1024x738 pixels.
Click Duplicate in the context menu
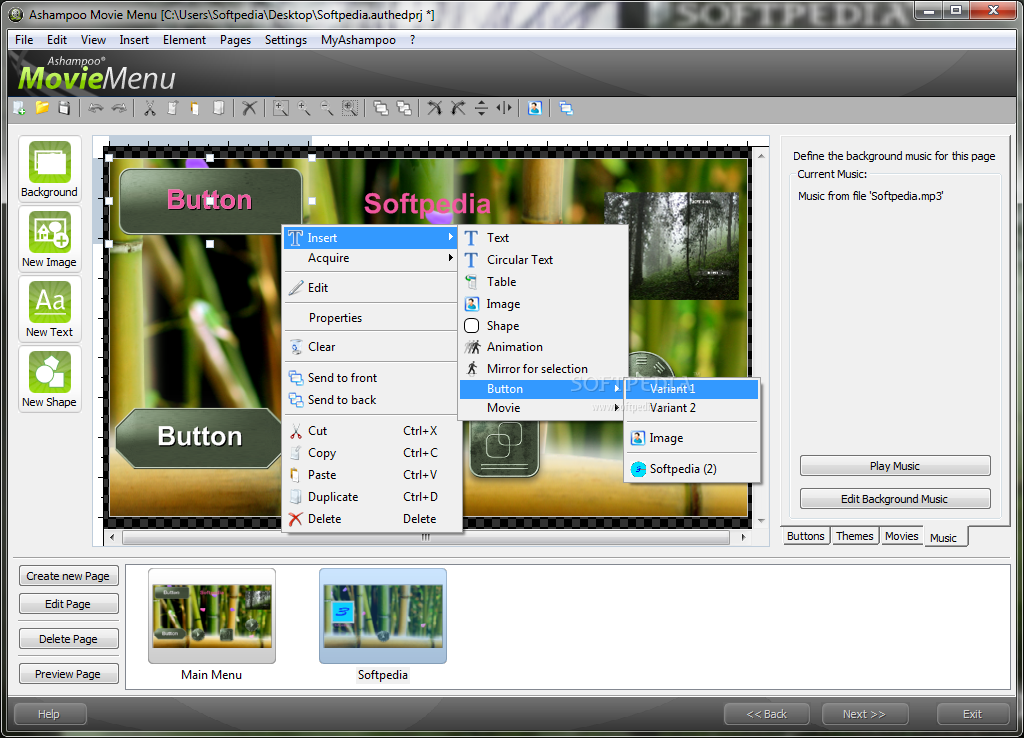tap(371, 497)
